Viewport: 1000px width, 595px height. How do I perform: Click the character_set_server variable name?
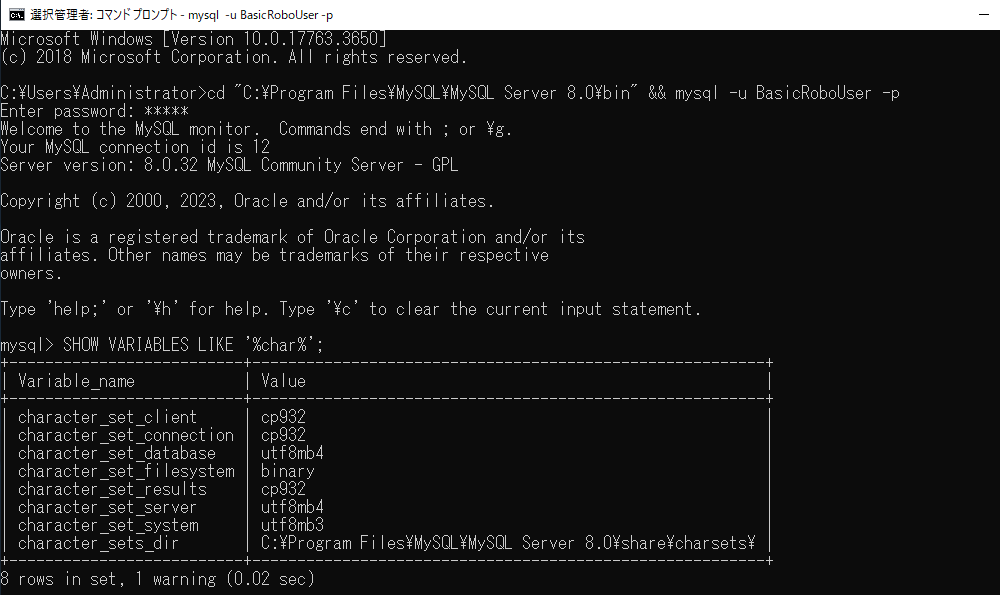[x=107, y=508]
